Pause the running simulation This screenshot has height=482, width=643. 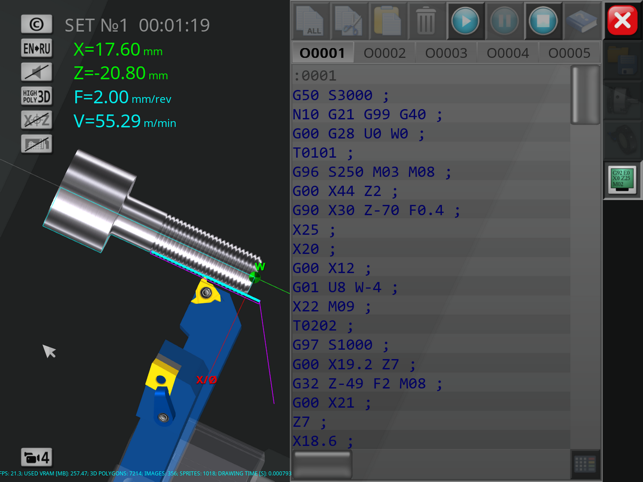click(x=504, y=21)
